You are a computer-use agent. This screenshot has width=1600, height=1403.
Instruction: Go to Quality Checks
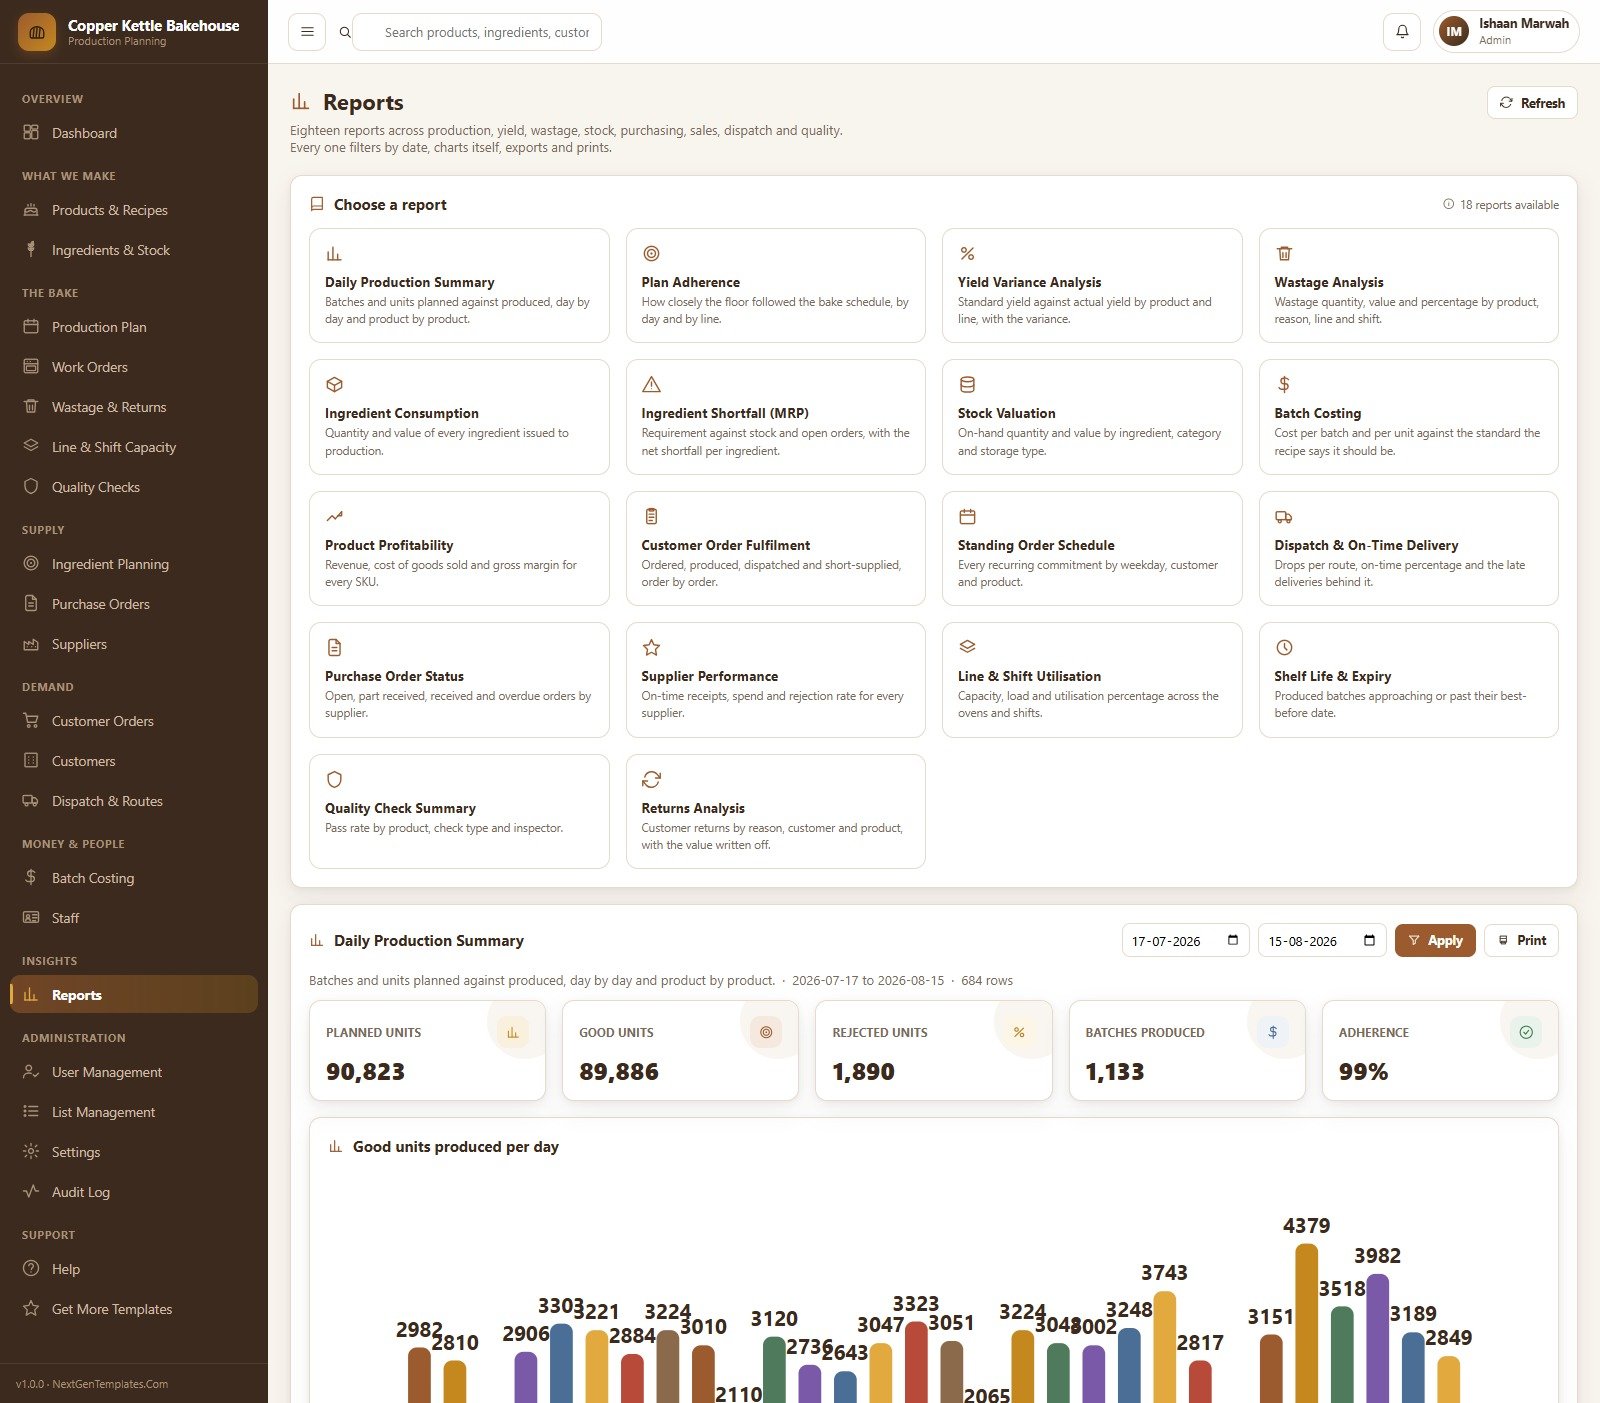(134, 487)
